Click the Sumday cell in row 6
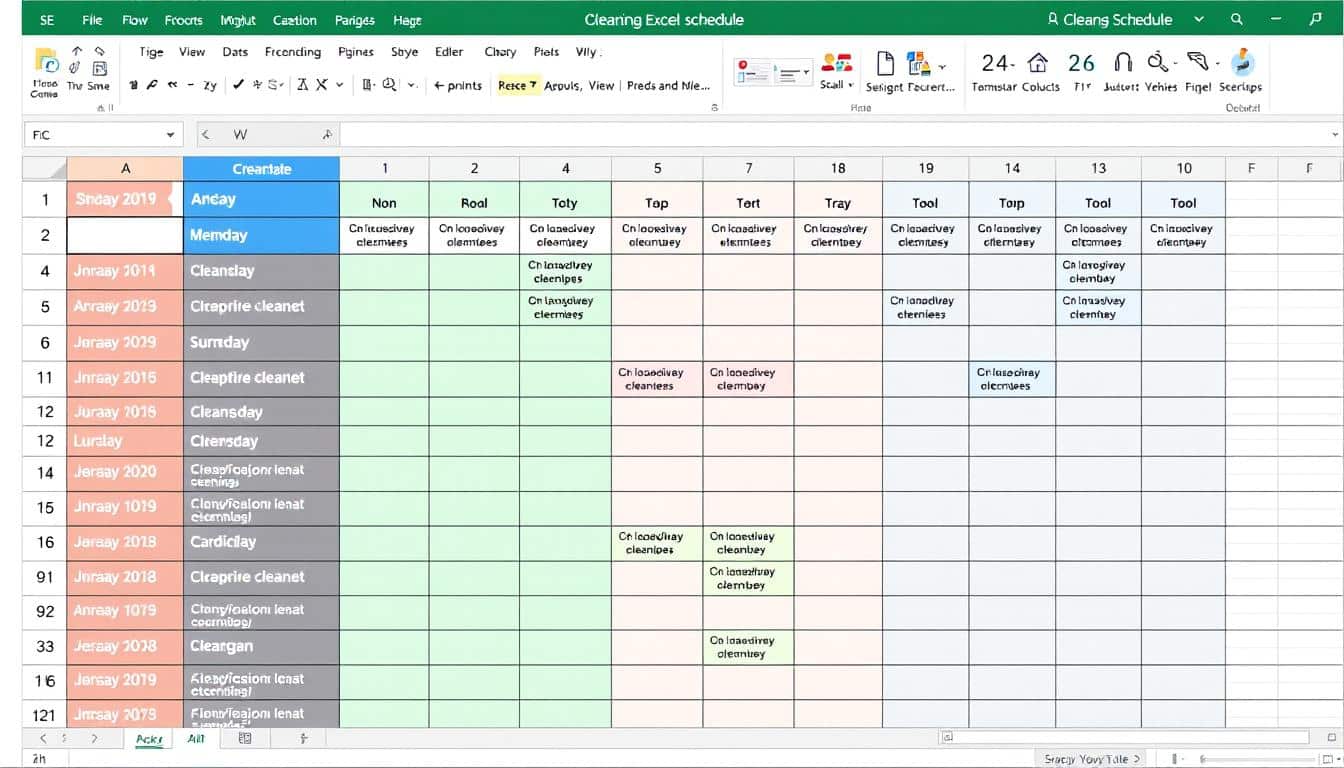The image size is (1344, 768). [x=261, y=342]
